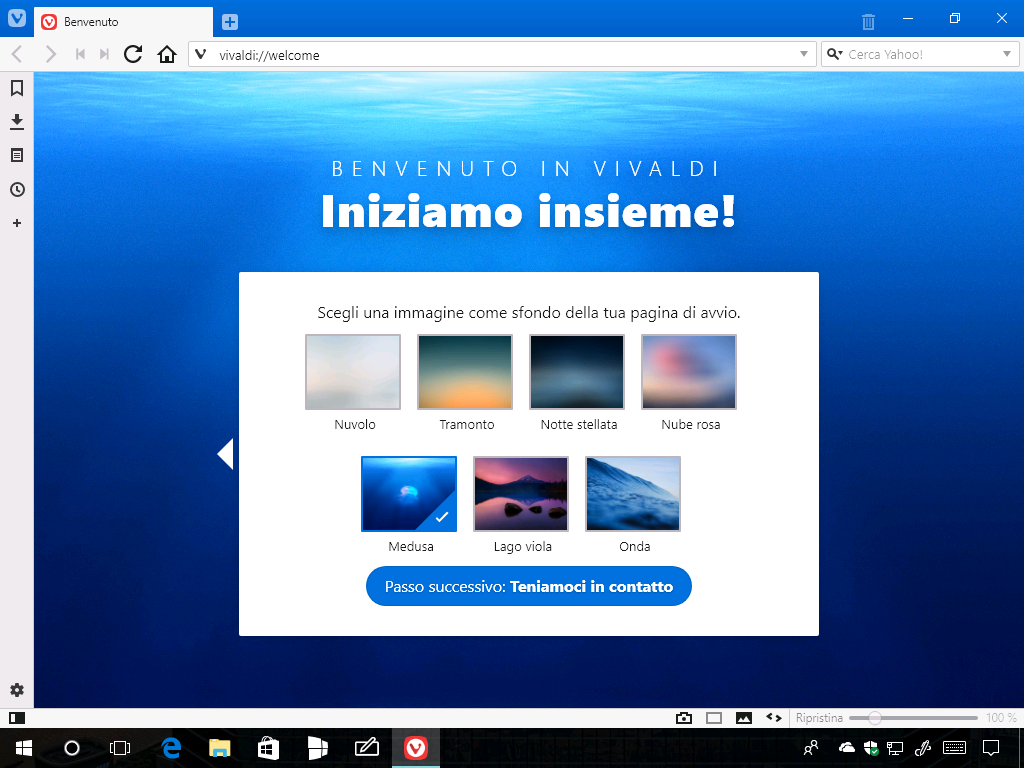Image resolution: width=1024 pixels, height=768 pixels.
Task: Click Passo successivo: Teniamoci in contatto
Action: (528, 586)
